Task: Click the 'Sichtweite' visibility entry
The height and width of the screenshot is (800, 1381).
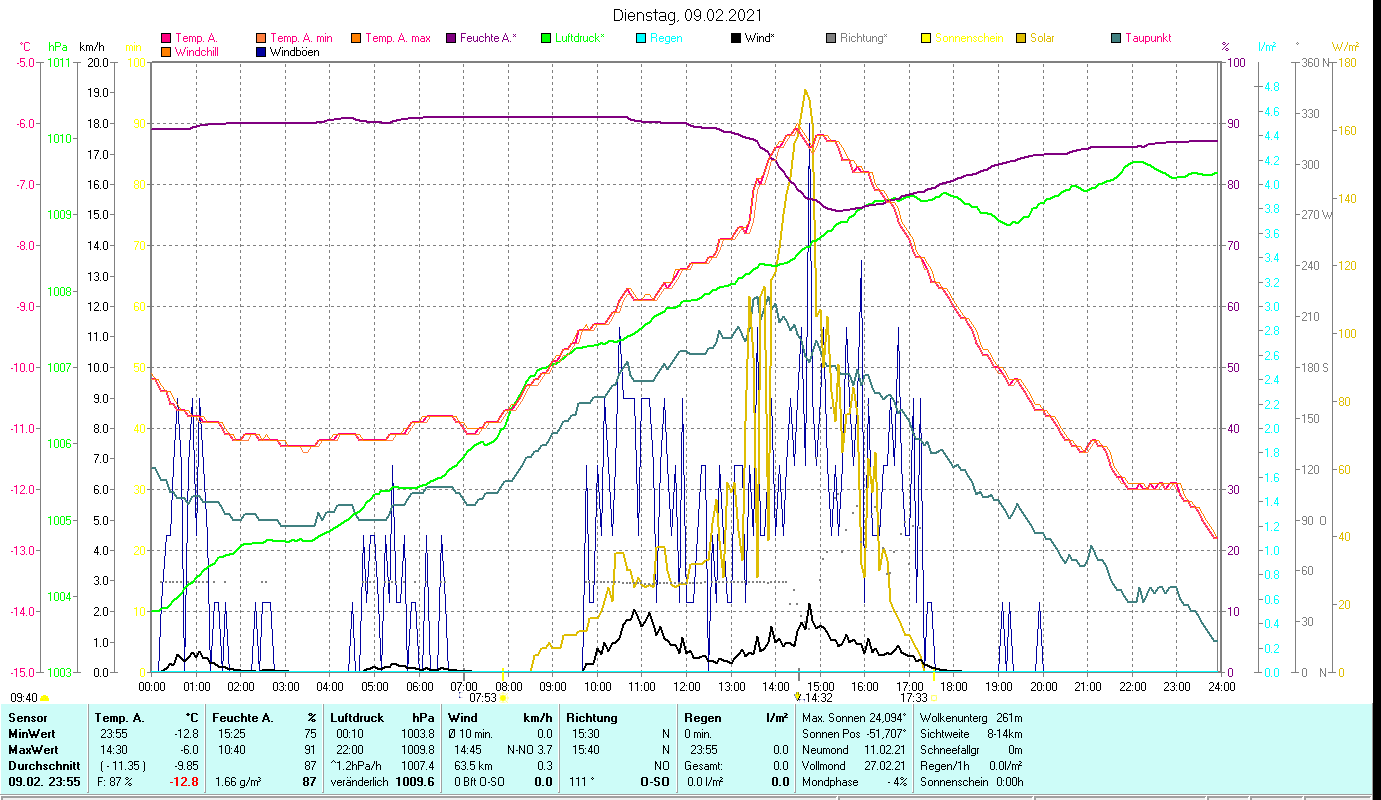Action: click(971, 734)
